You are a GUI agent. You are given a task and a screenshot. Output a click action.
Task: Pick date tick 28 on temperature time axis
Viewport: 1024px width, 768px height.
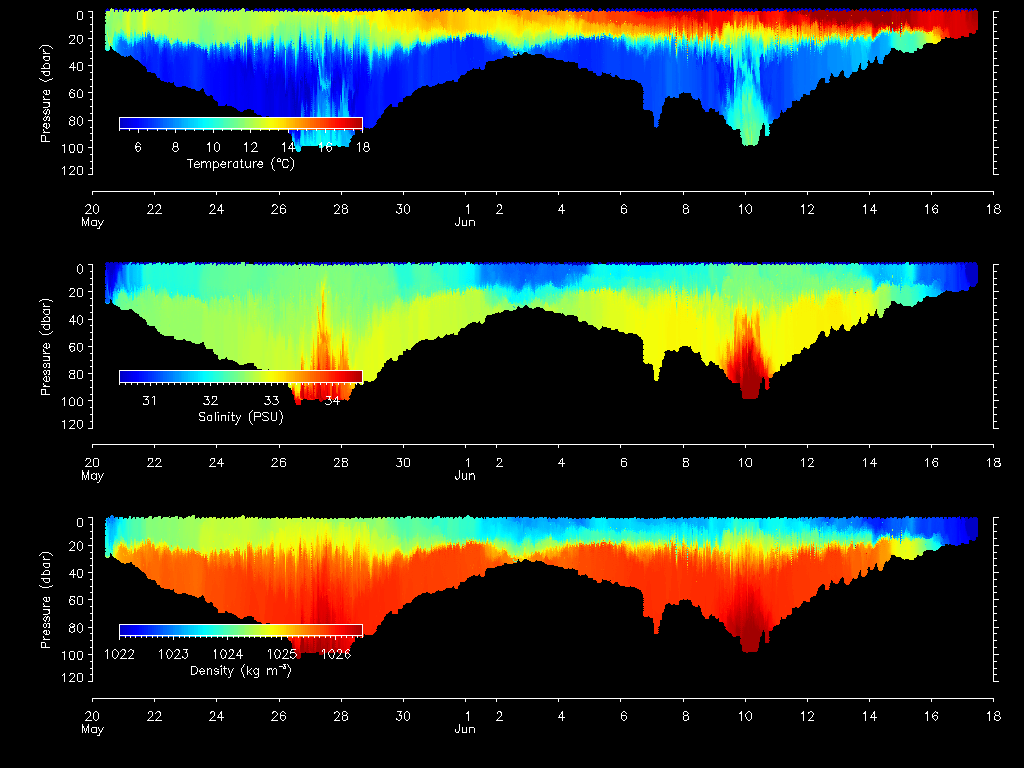(x=341, y=210)
